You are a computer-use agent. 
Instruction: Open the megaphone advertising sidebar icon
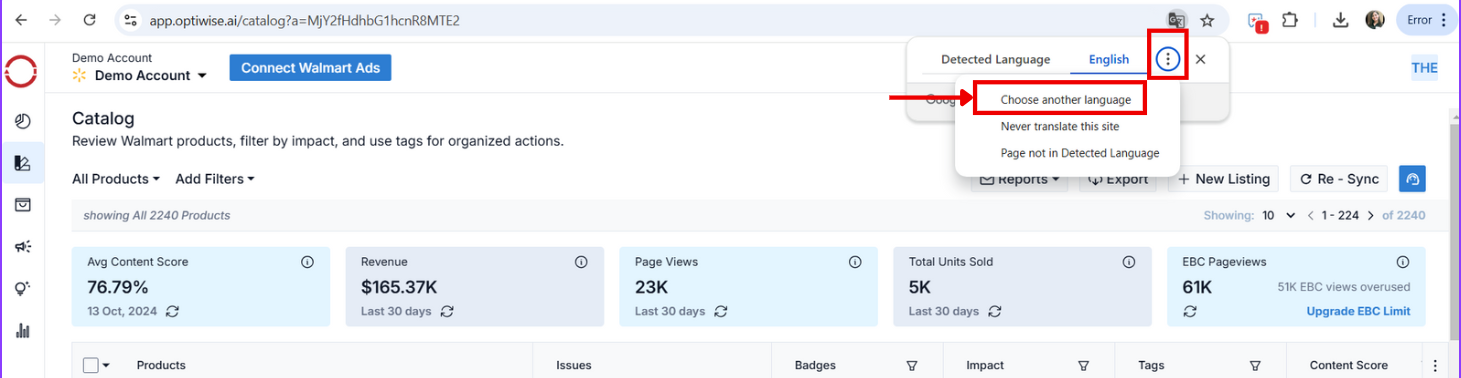point(22,247)
